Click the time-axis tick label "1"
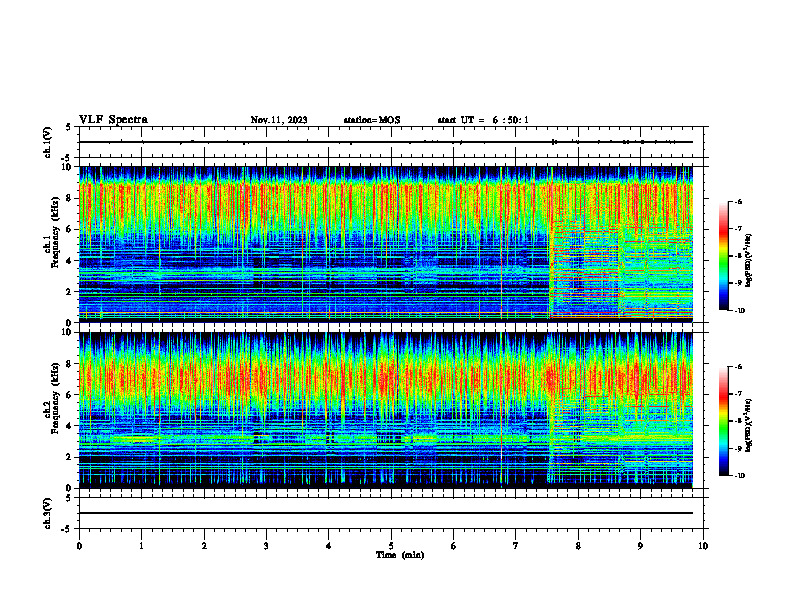 pyautogui.click(x=141, y=546)
